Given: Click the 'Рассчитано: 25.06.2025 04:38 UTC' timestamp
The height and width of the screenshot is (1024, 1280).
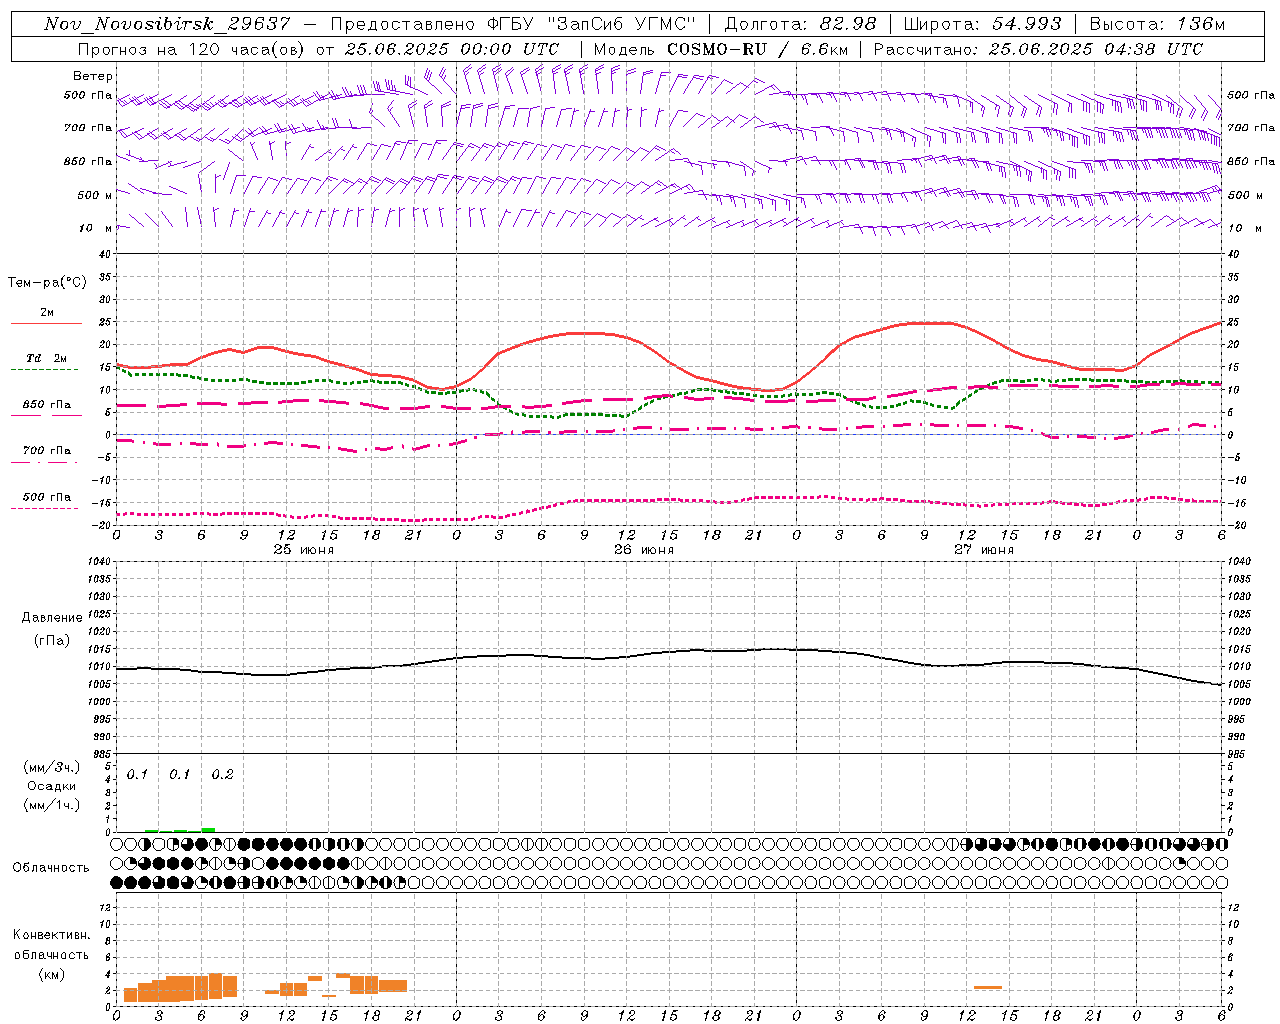Looking at the screenshot, I should tap(1038, 49).
